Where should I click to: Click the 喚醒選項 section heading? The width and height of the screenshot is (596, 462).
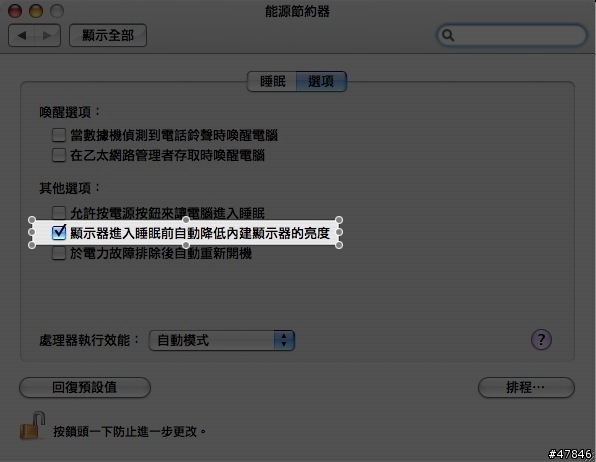[70, 112]
